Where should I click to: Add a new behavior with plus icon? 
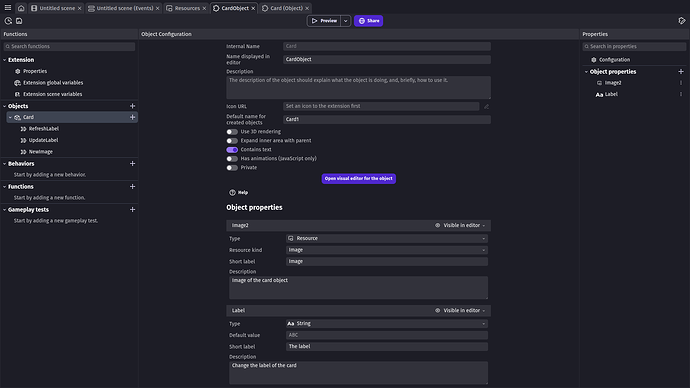pyautogui.click(x=132, y=164)
